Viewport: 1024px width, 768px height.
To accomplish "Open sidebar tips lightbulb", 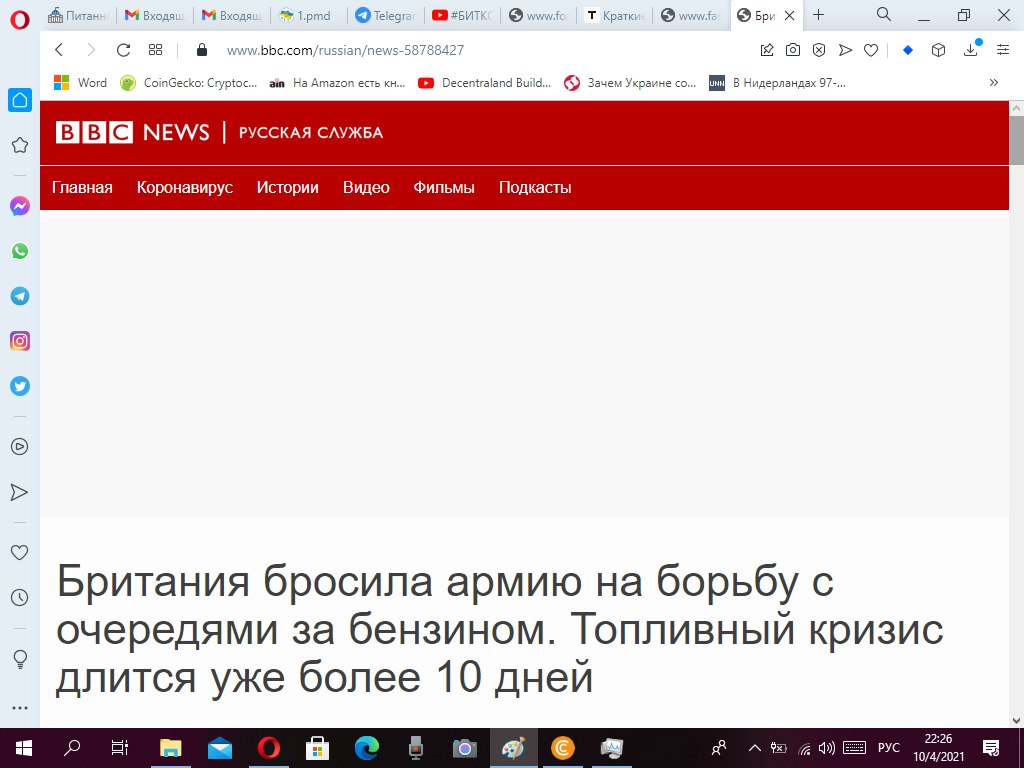I will click(20, 659).
